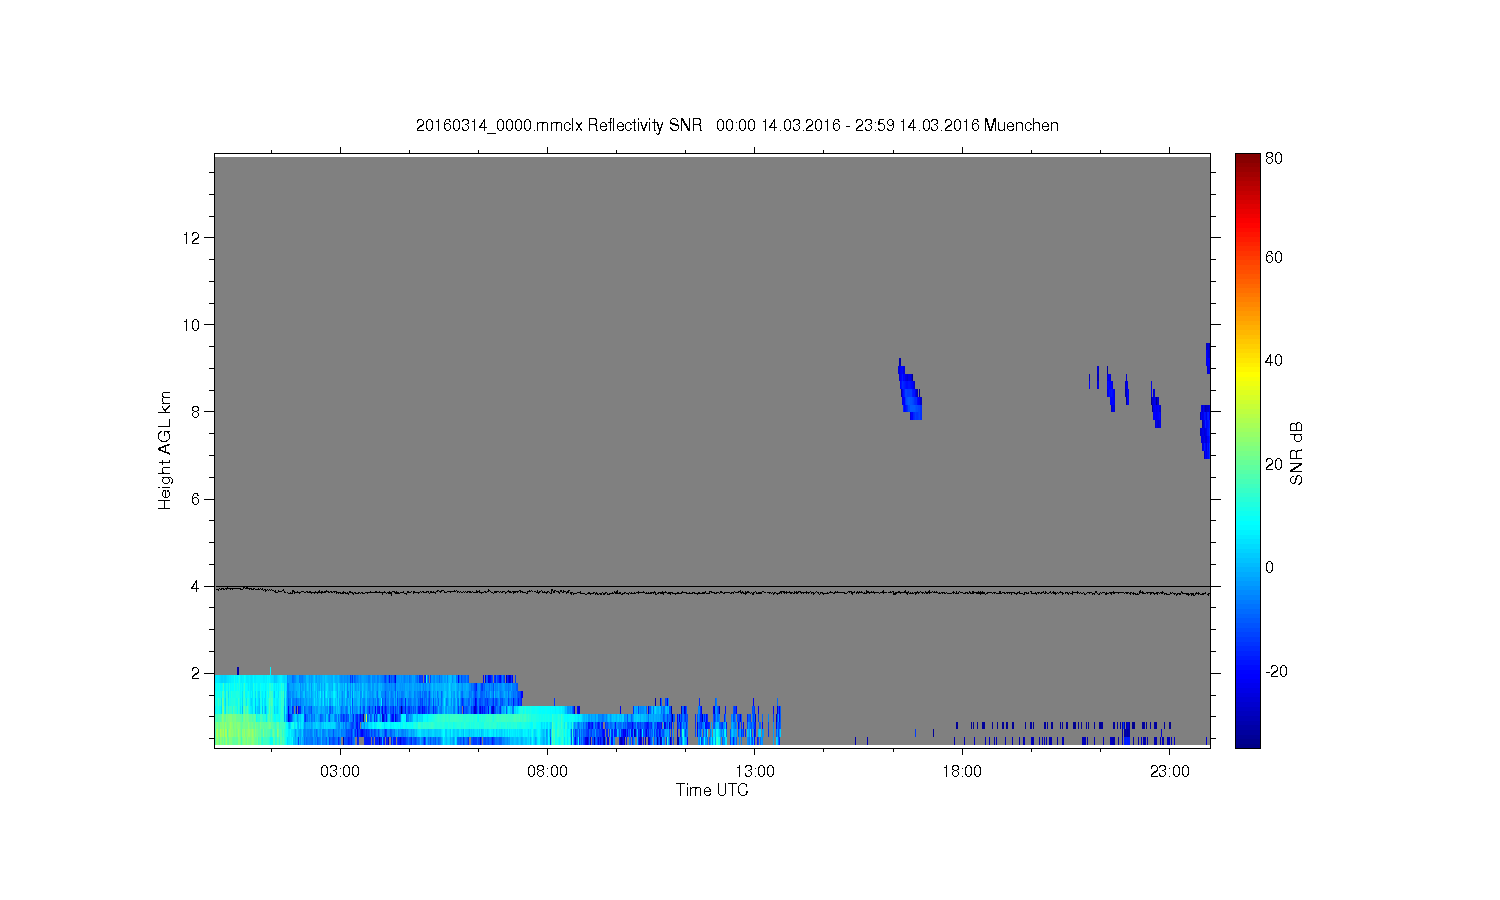Click the colorbar value 40

pos(1274,361)
